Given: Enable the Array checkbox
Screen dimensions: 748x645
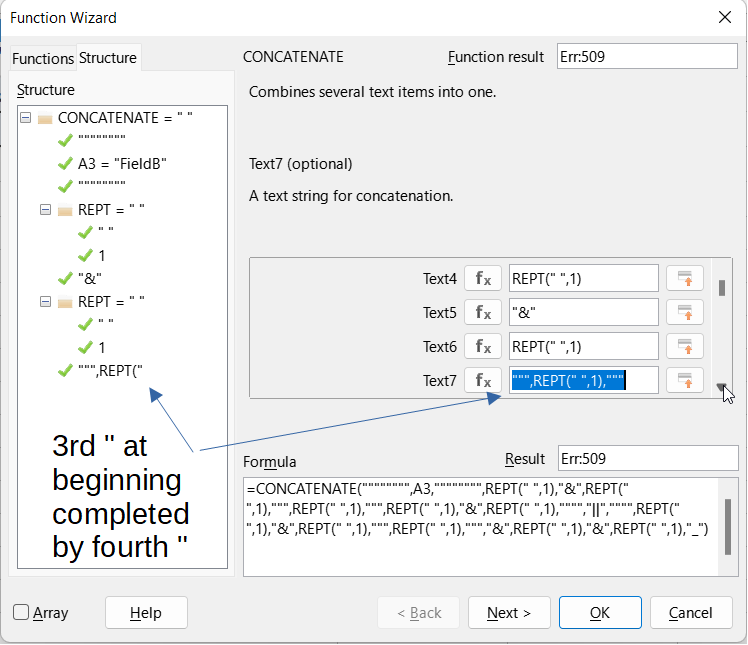Looking at the screenshot, I should [x=21, y=613].
